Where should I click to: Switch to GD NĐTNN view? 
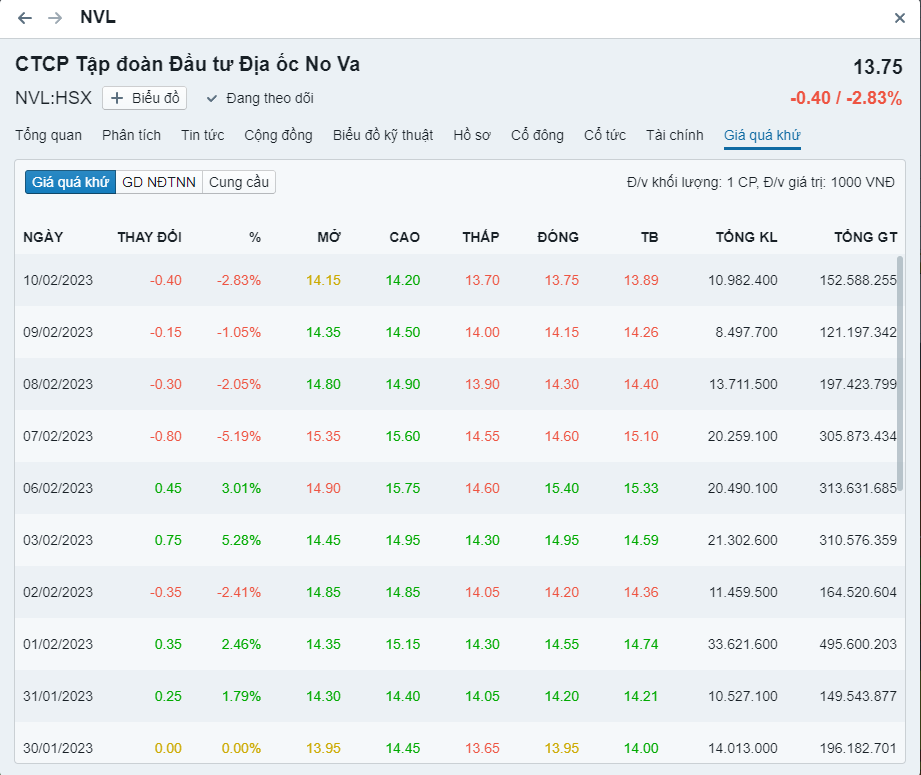[159, 182]
